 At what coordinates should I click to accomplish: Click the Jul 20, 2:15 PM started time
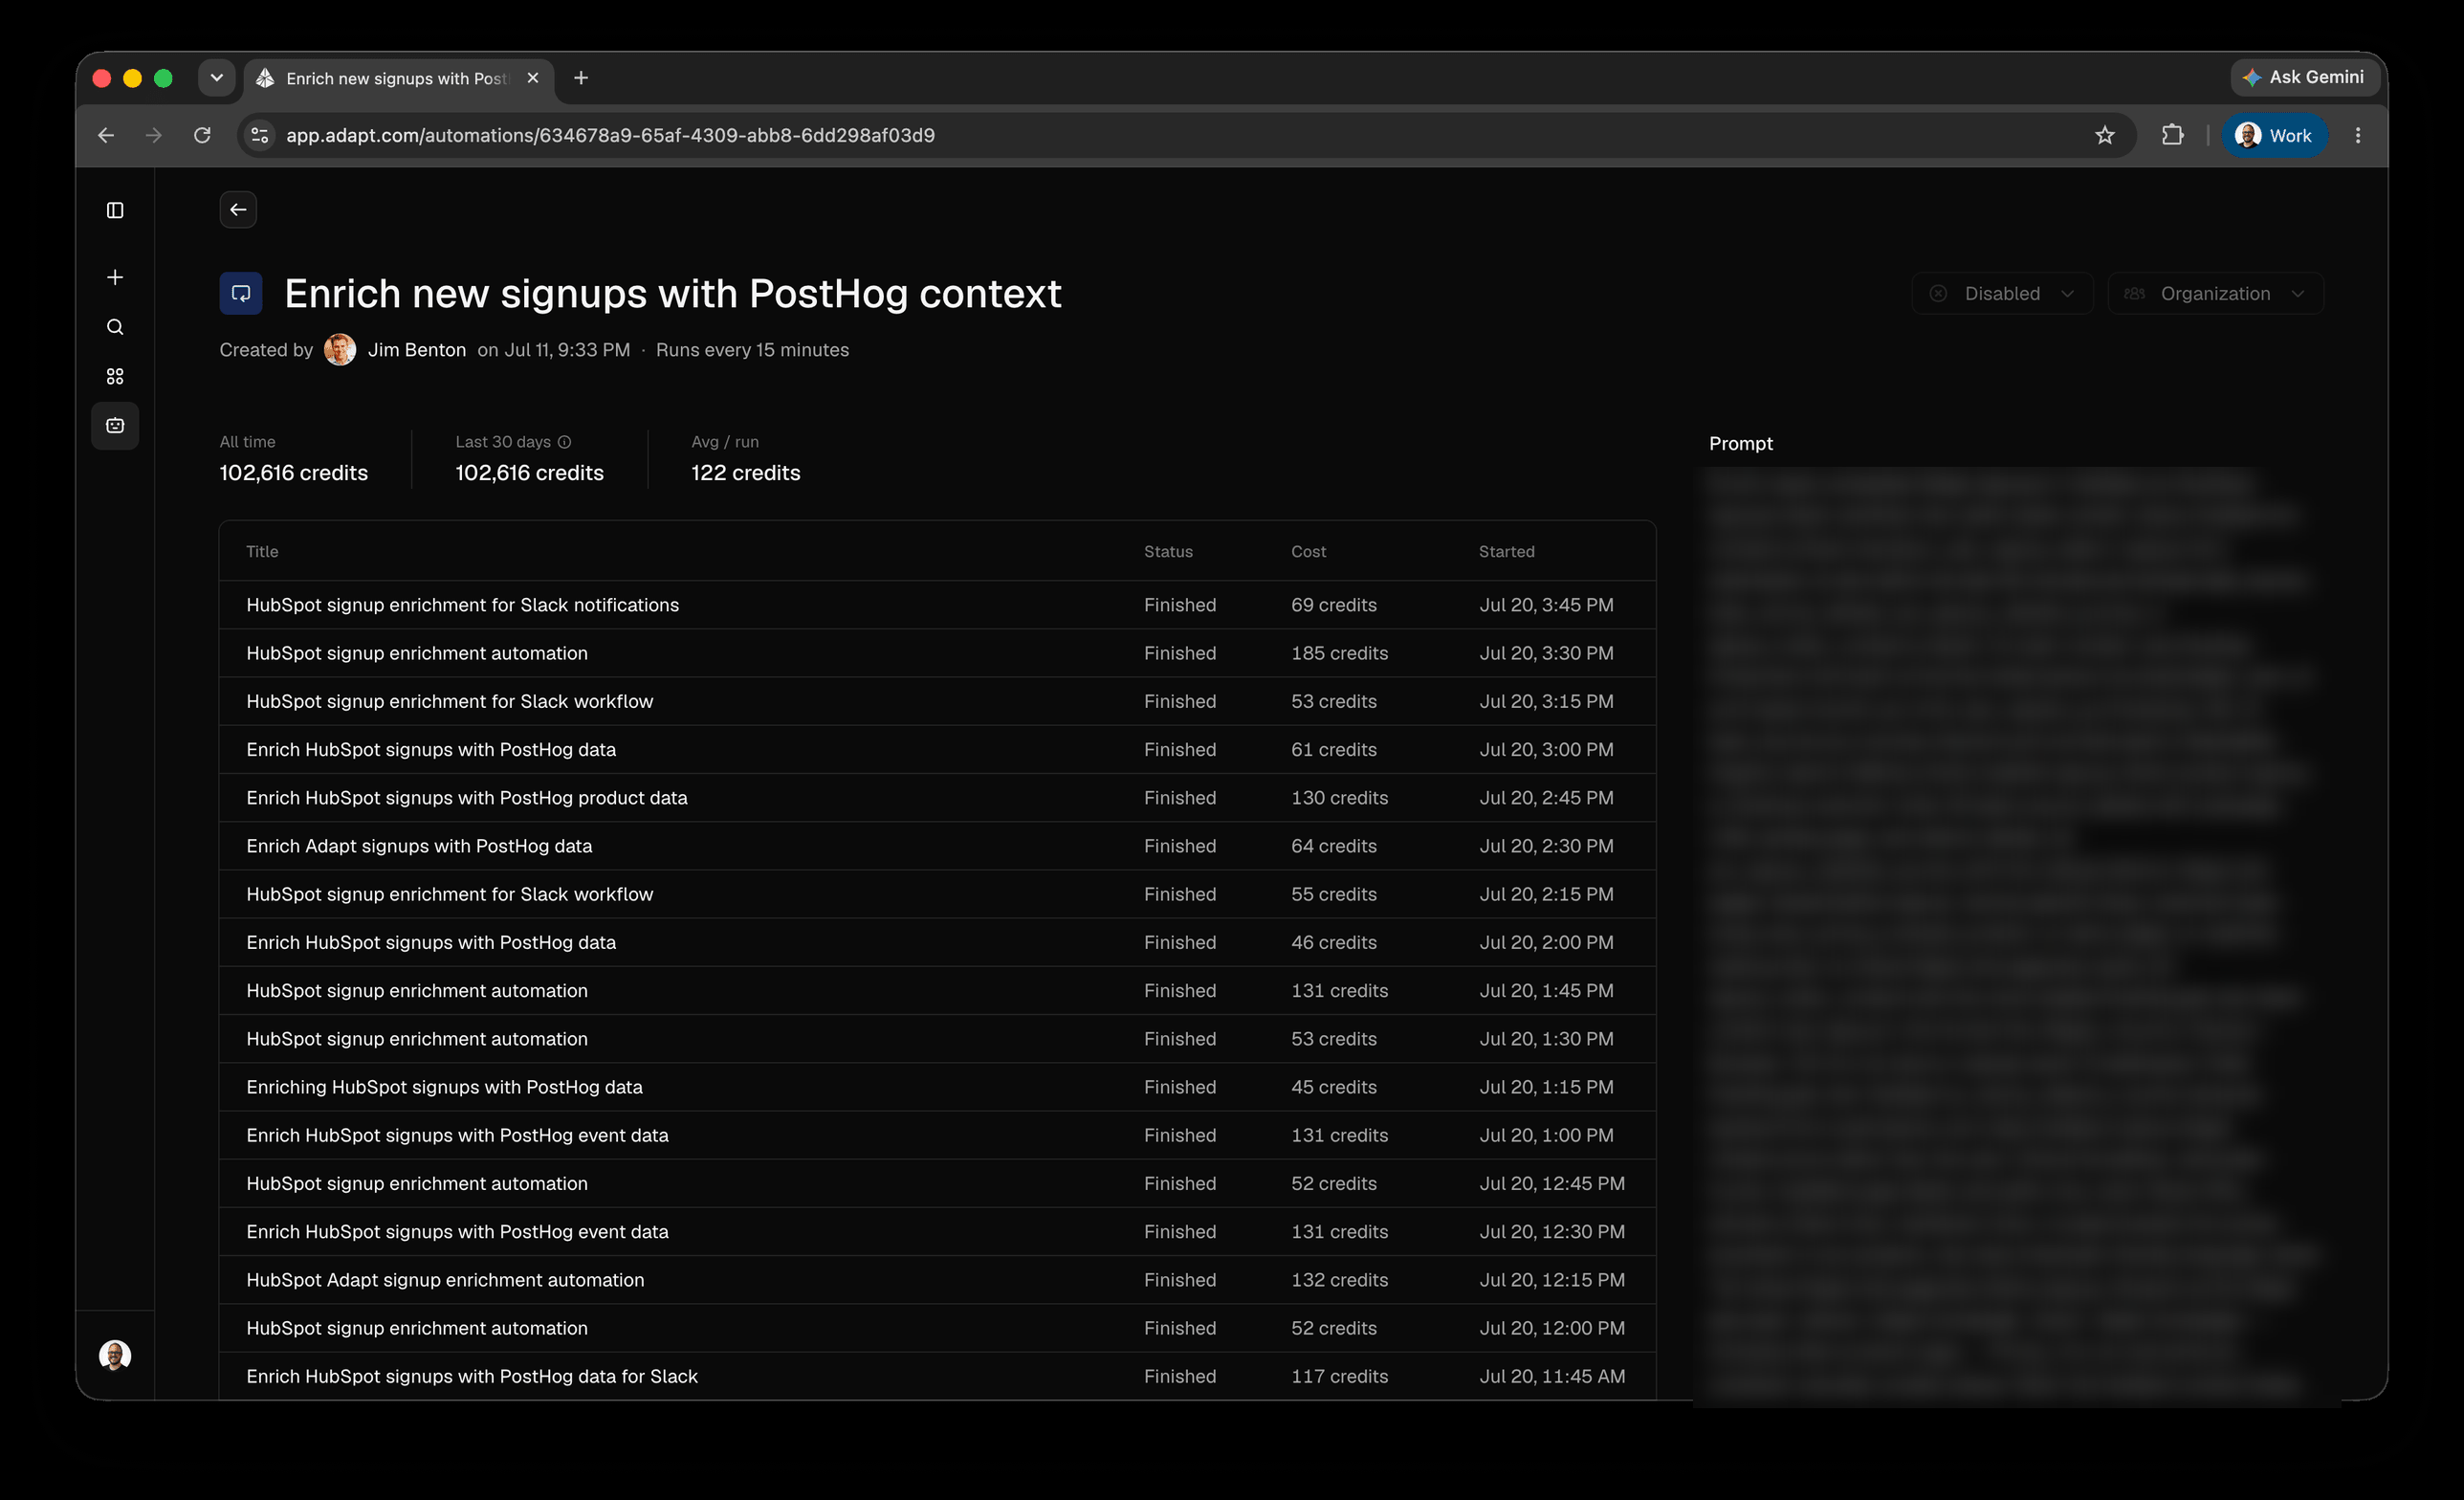click(x=1546, y=894)
